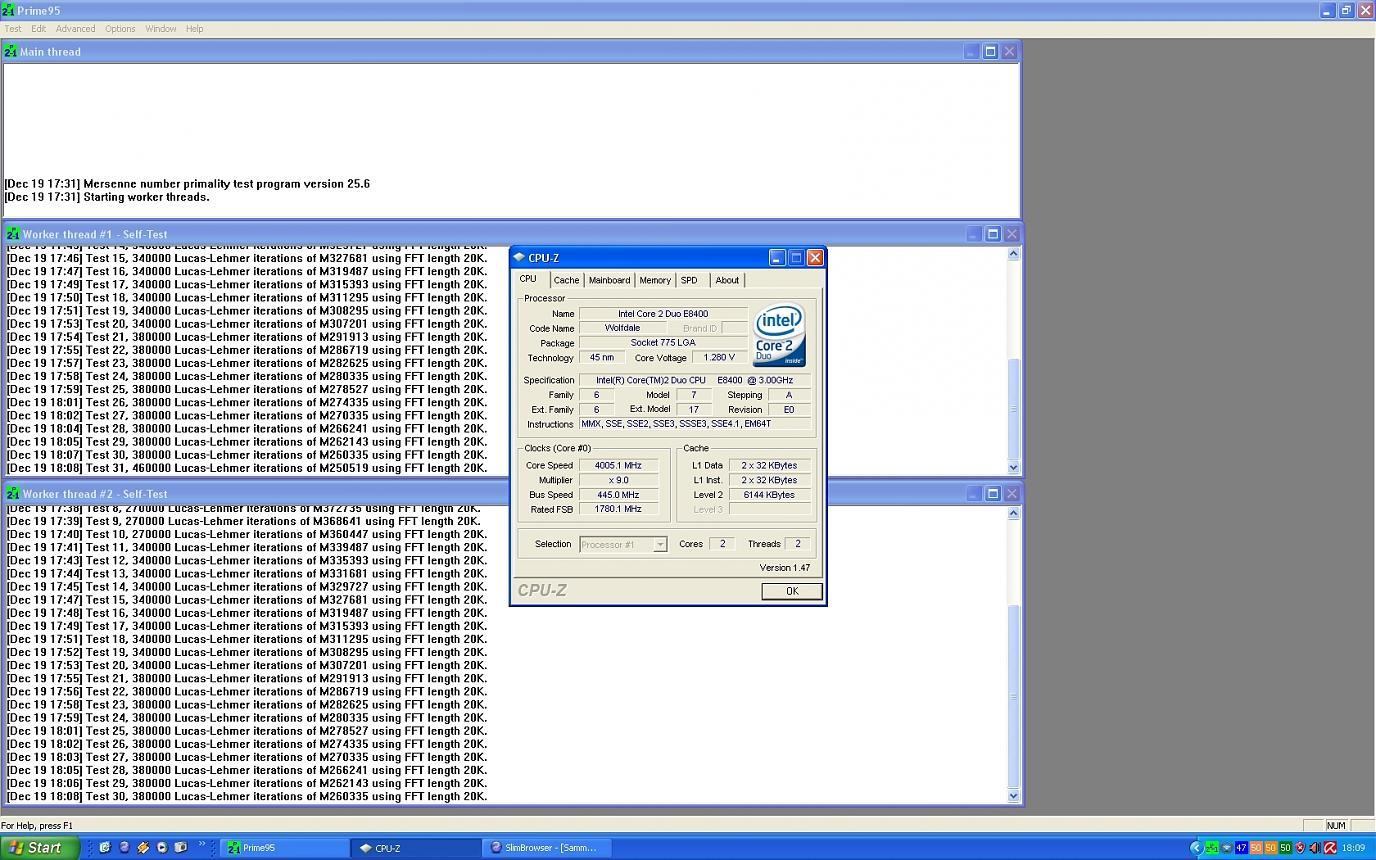Click the NUM indicator in the status bar

1336,825
